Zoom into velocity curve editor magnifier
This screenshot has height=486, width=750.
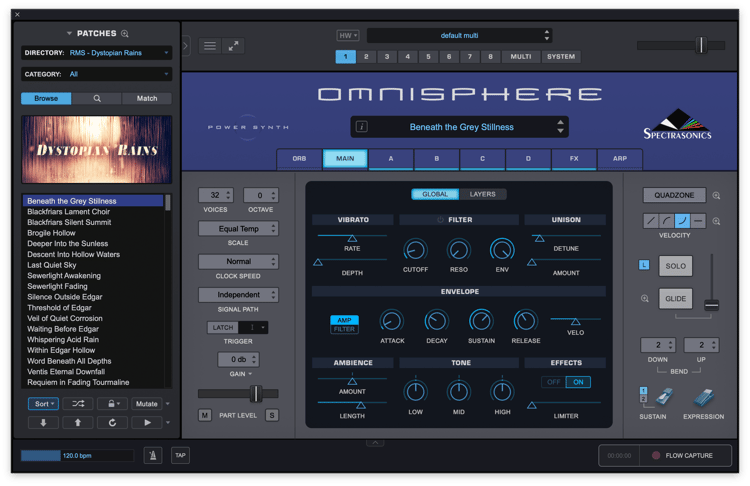(x=716, y=221)
